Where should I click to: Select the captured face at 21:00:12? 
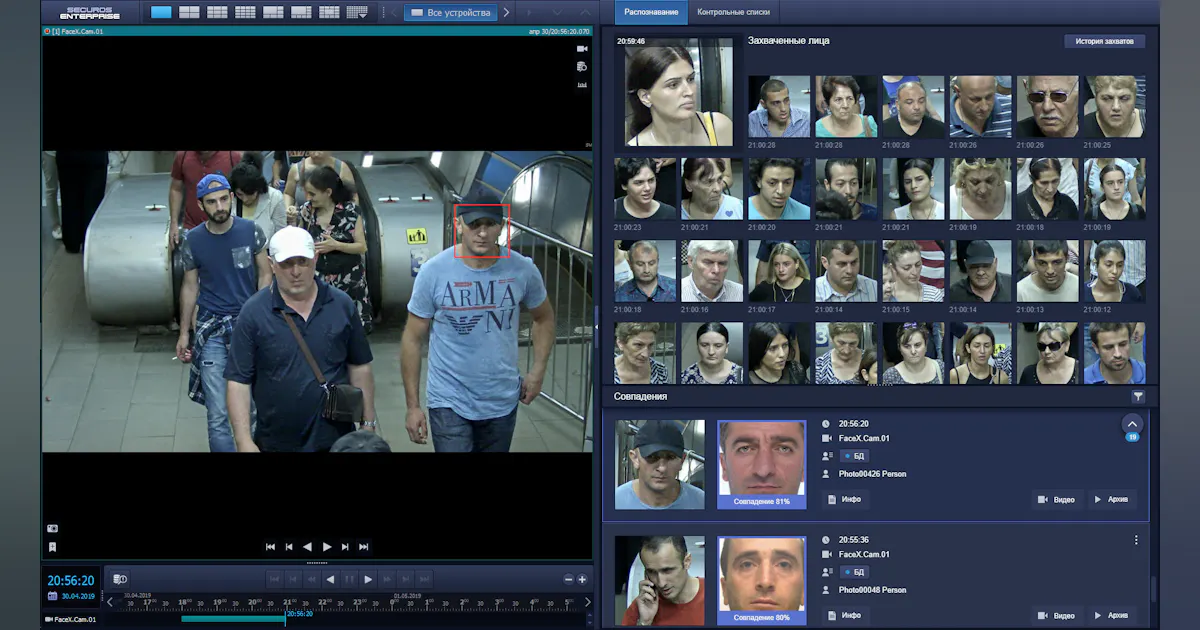pos(1115,270)
